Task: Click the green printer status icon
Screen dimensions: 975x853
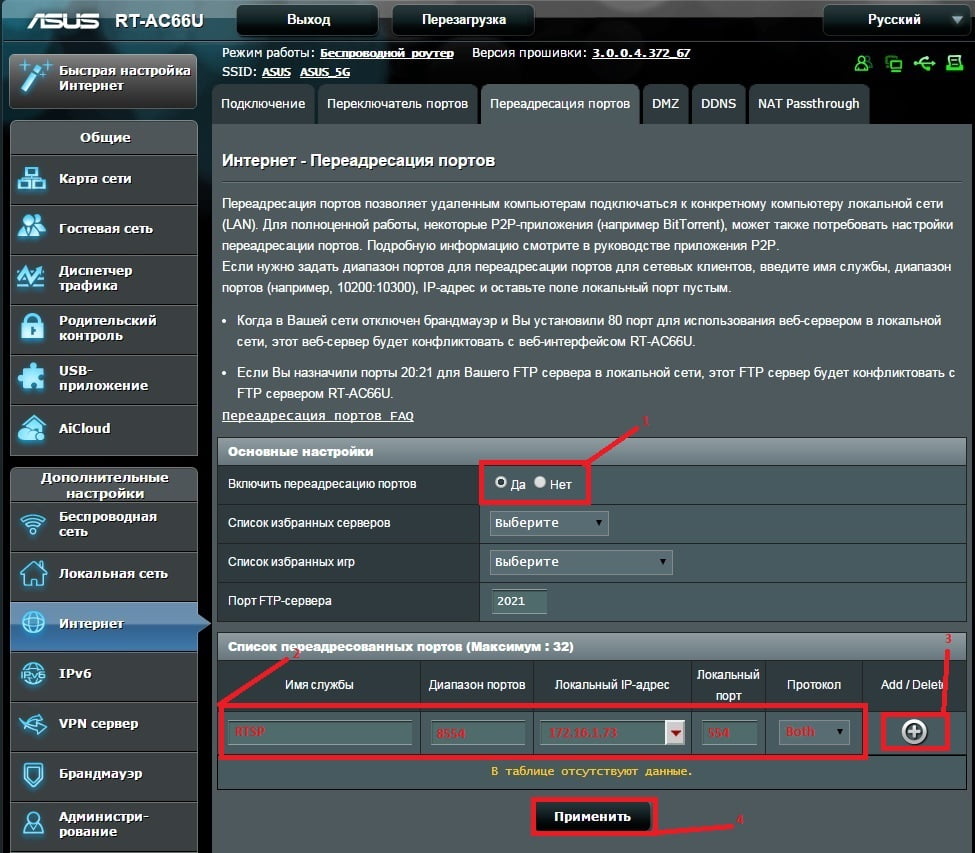Action: 954,63
